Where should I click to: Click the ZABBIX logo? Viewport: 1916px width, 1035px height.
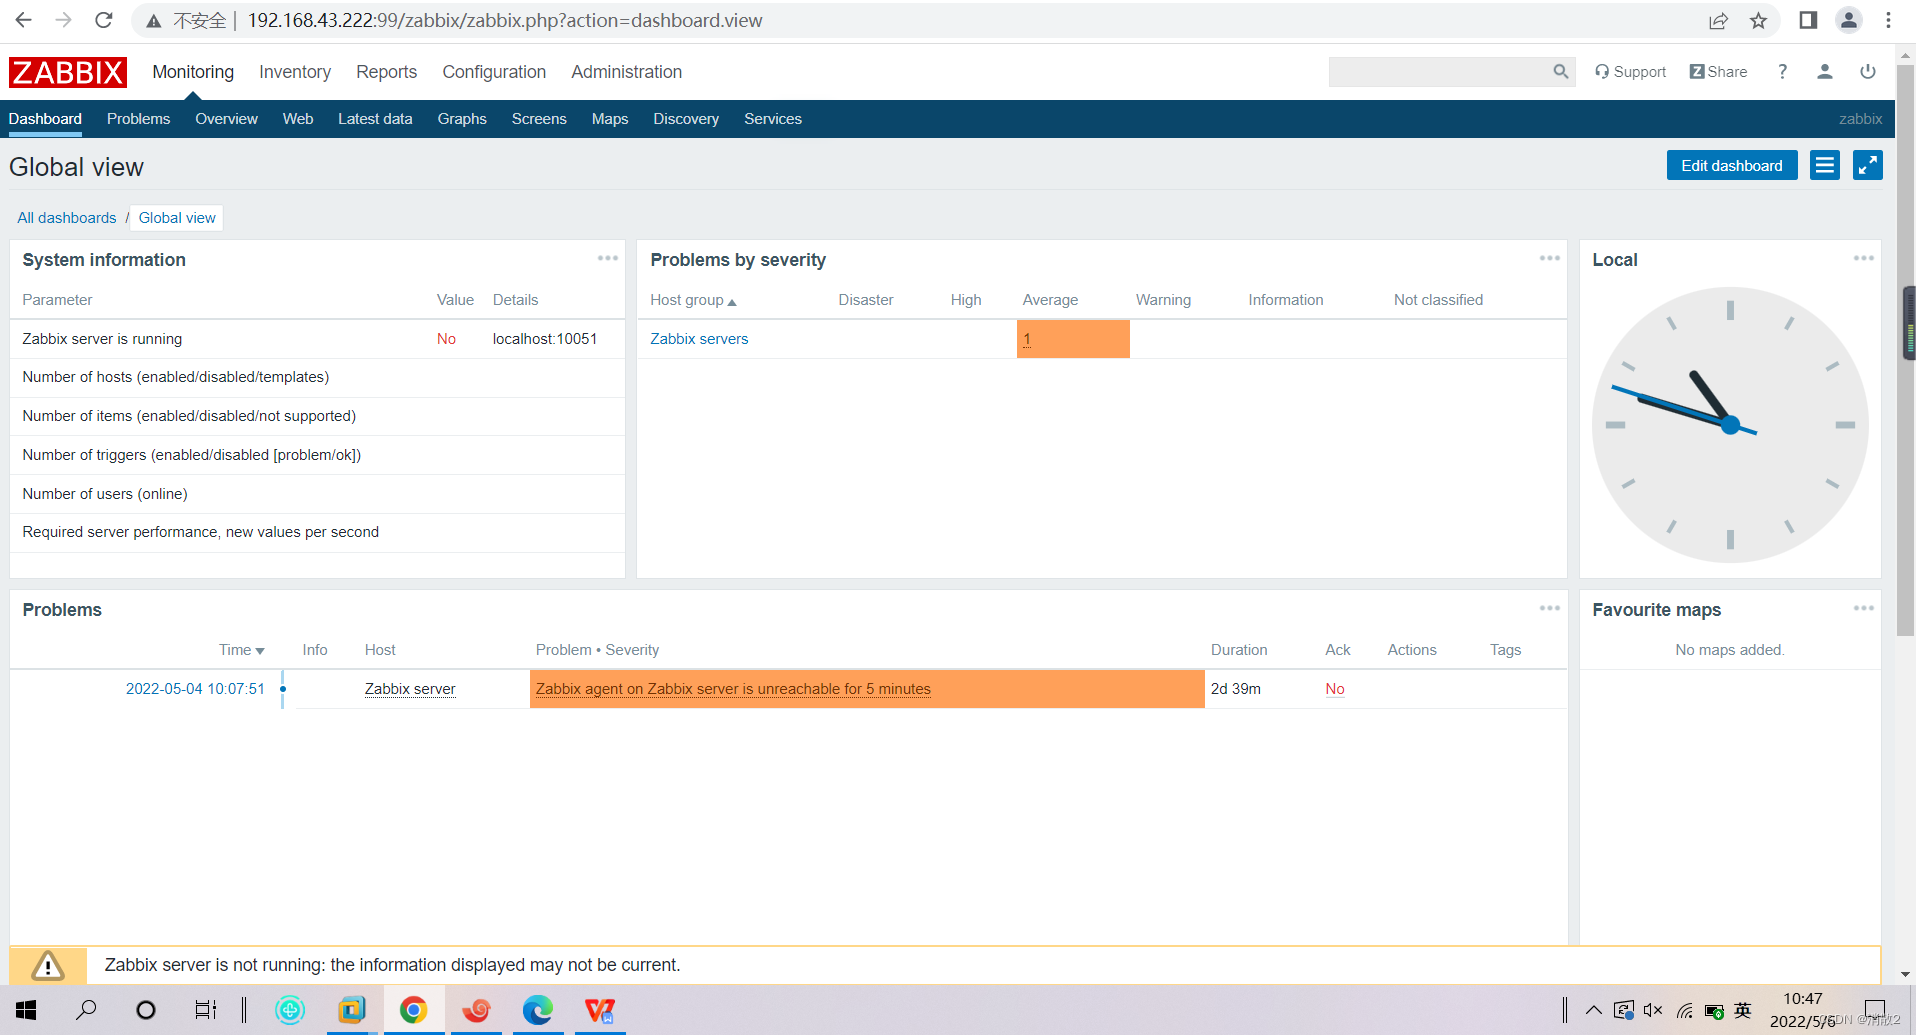66,71
